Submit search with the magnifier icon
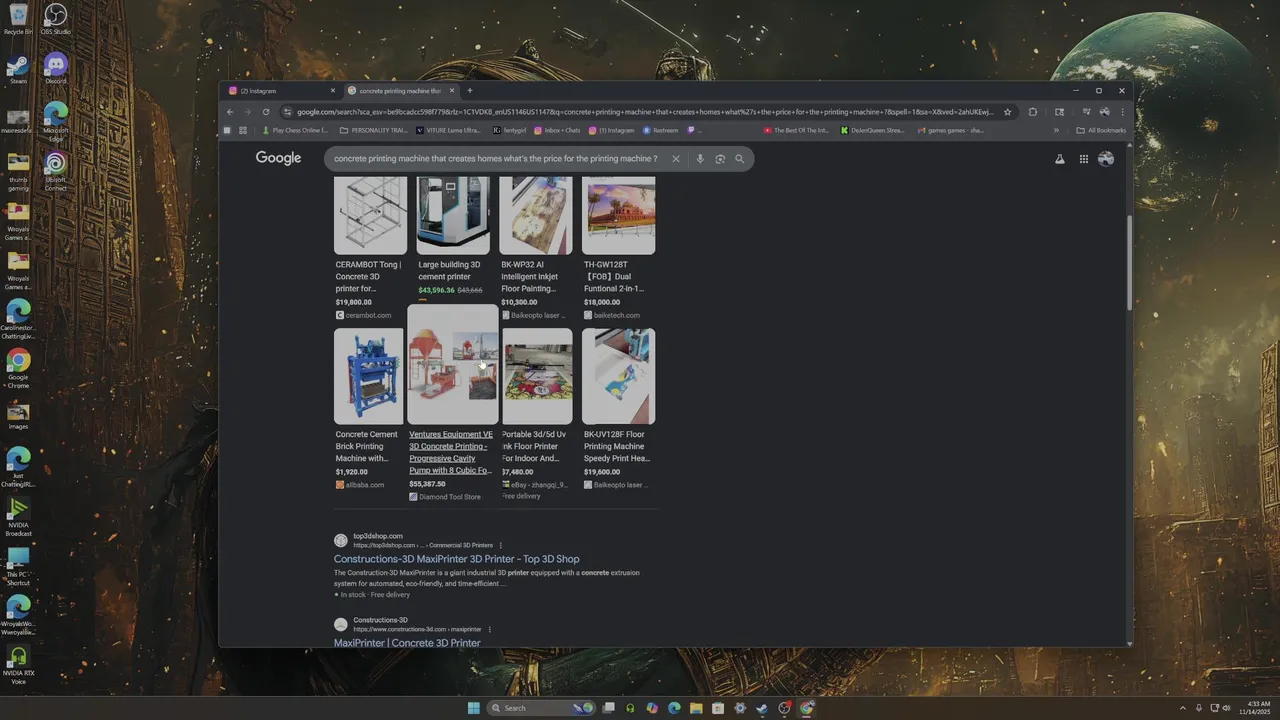The width and height of the screenshot is (1280, 720). (x=740, y=159)
